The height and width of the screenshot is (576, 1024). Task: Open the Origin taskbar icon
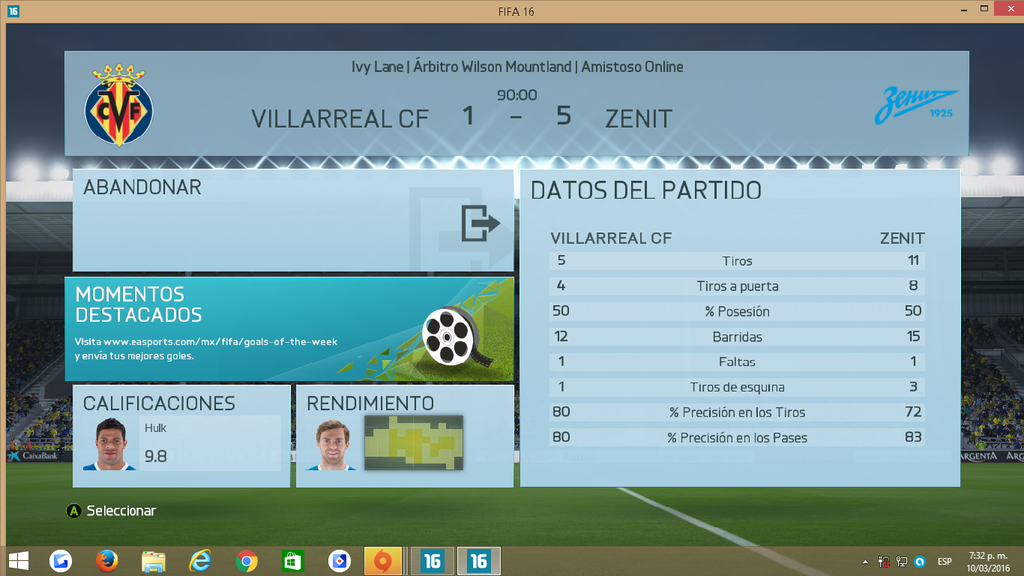[383, 561]
